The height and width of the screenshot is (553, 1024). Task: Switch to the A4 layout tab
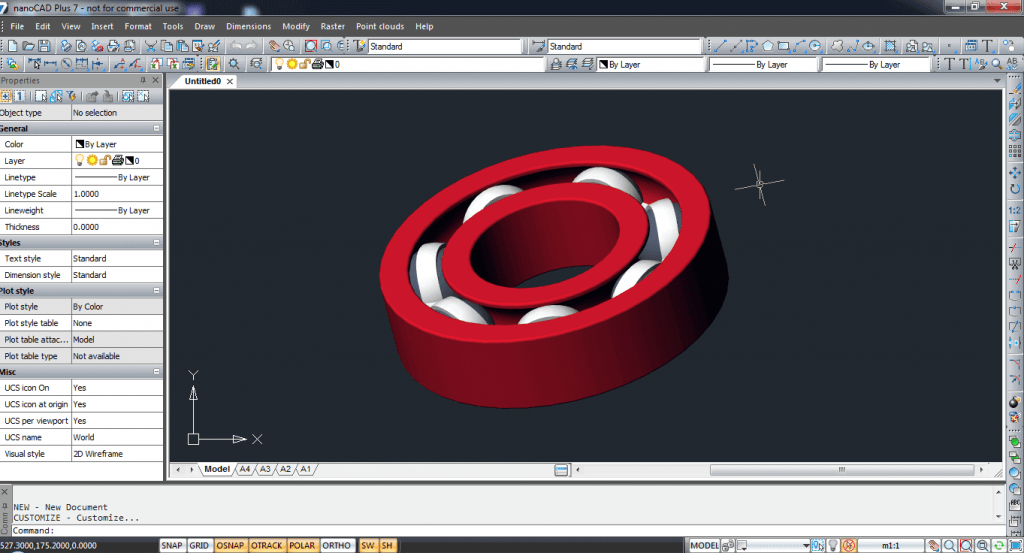click(244, 469)
